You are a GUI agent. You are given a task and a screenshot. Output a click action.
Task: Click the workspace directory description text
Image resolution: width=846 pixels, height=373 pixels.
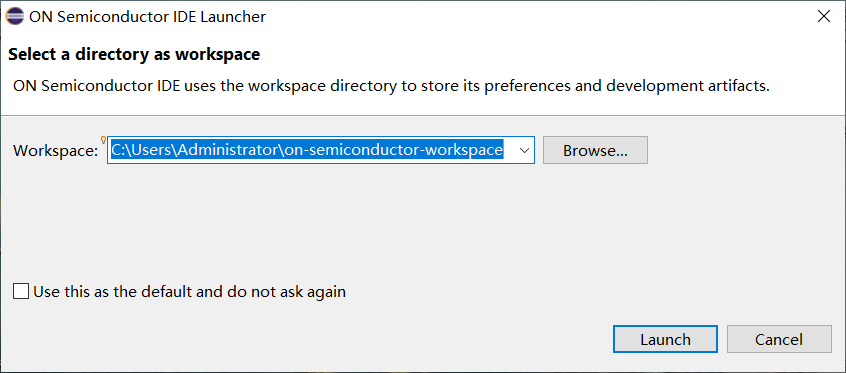391,86
